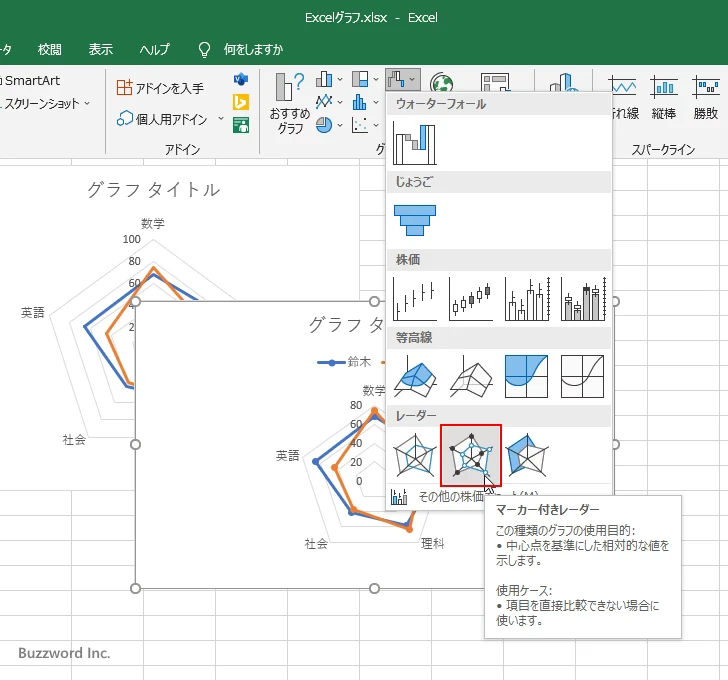Click the Get Add-ins (アドインを入手) button
This screenshot has height=680, width=728.
(x=160, y=88)
